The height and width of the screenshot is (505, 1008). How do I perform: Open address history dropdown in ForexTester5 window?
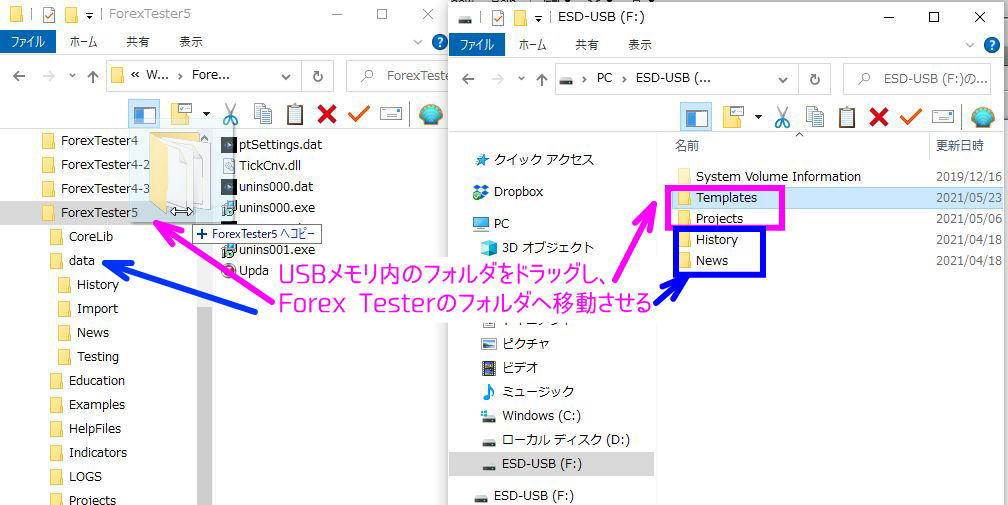tap(286, 76)
